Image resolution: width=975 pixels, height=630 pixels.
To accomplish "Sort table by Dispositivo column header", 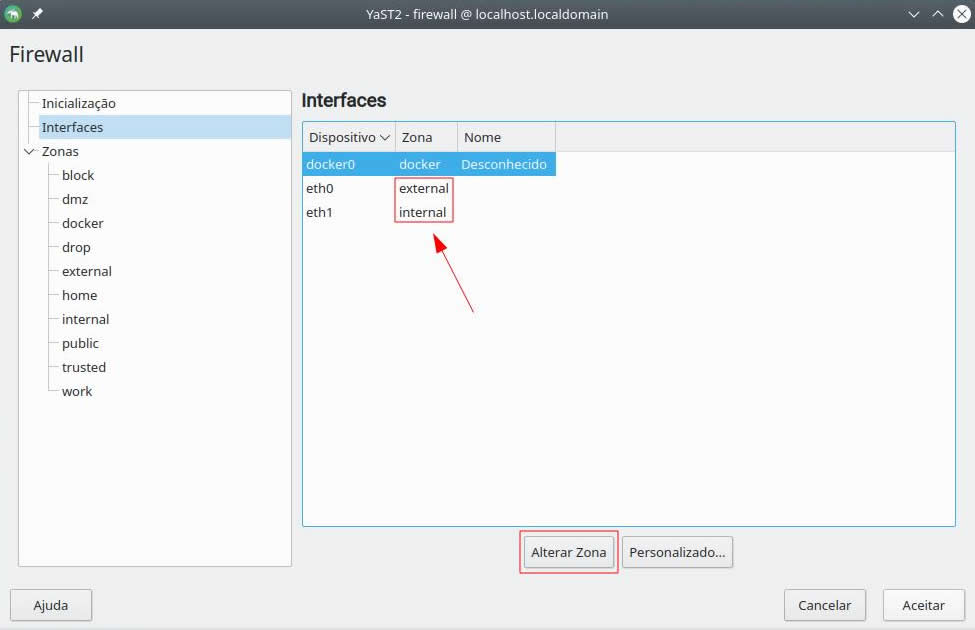I will [x=348, y=137].
